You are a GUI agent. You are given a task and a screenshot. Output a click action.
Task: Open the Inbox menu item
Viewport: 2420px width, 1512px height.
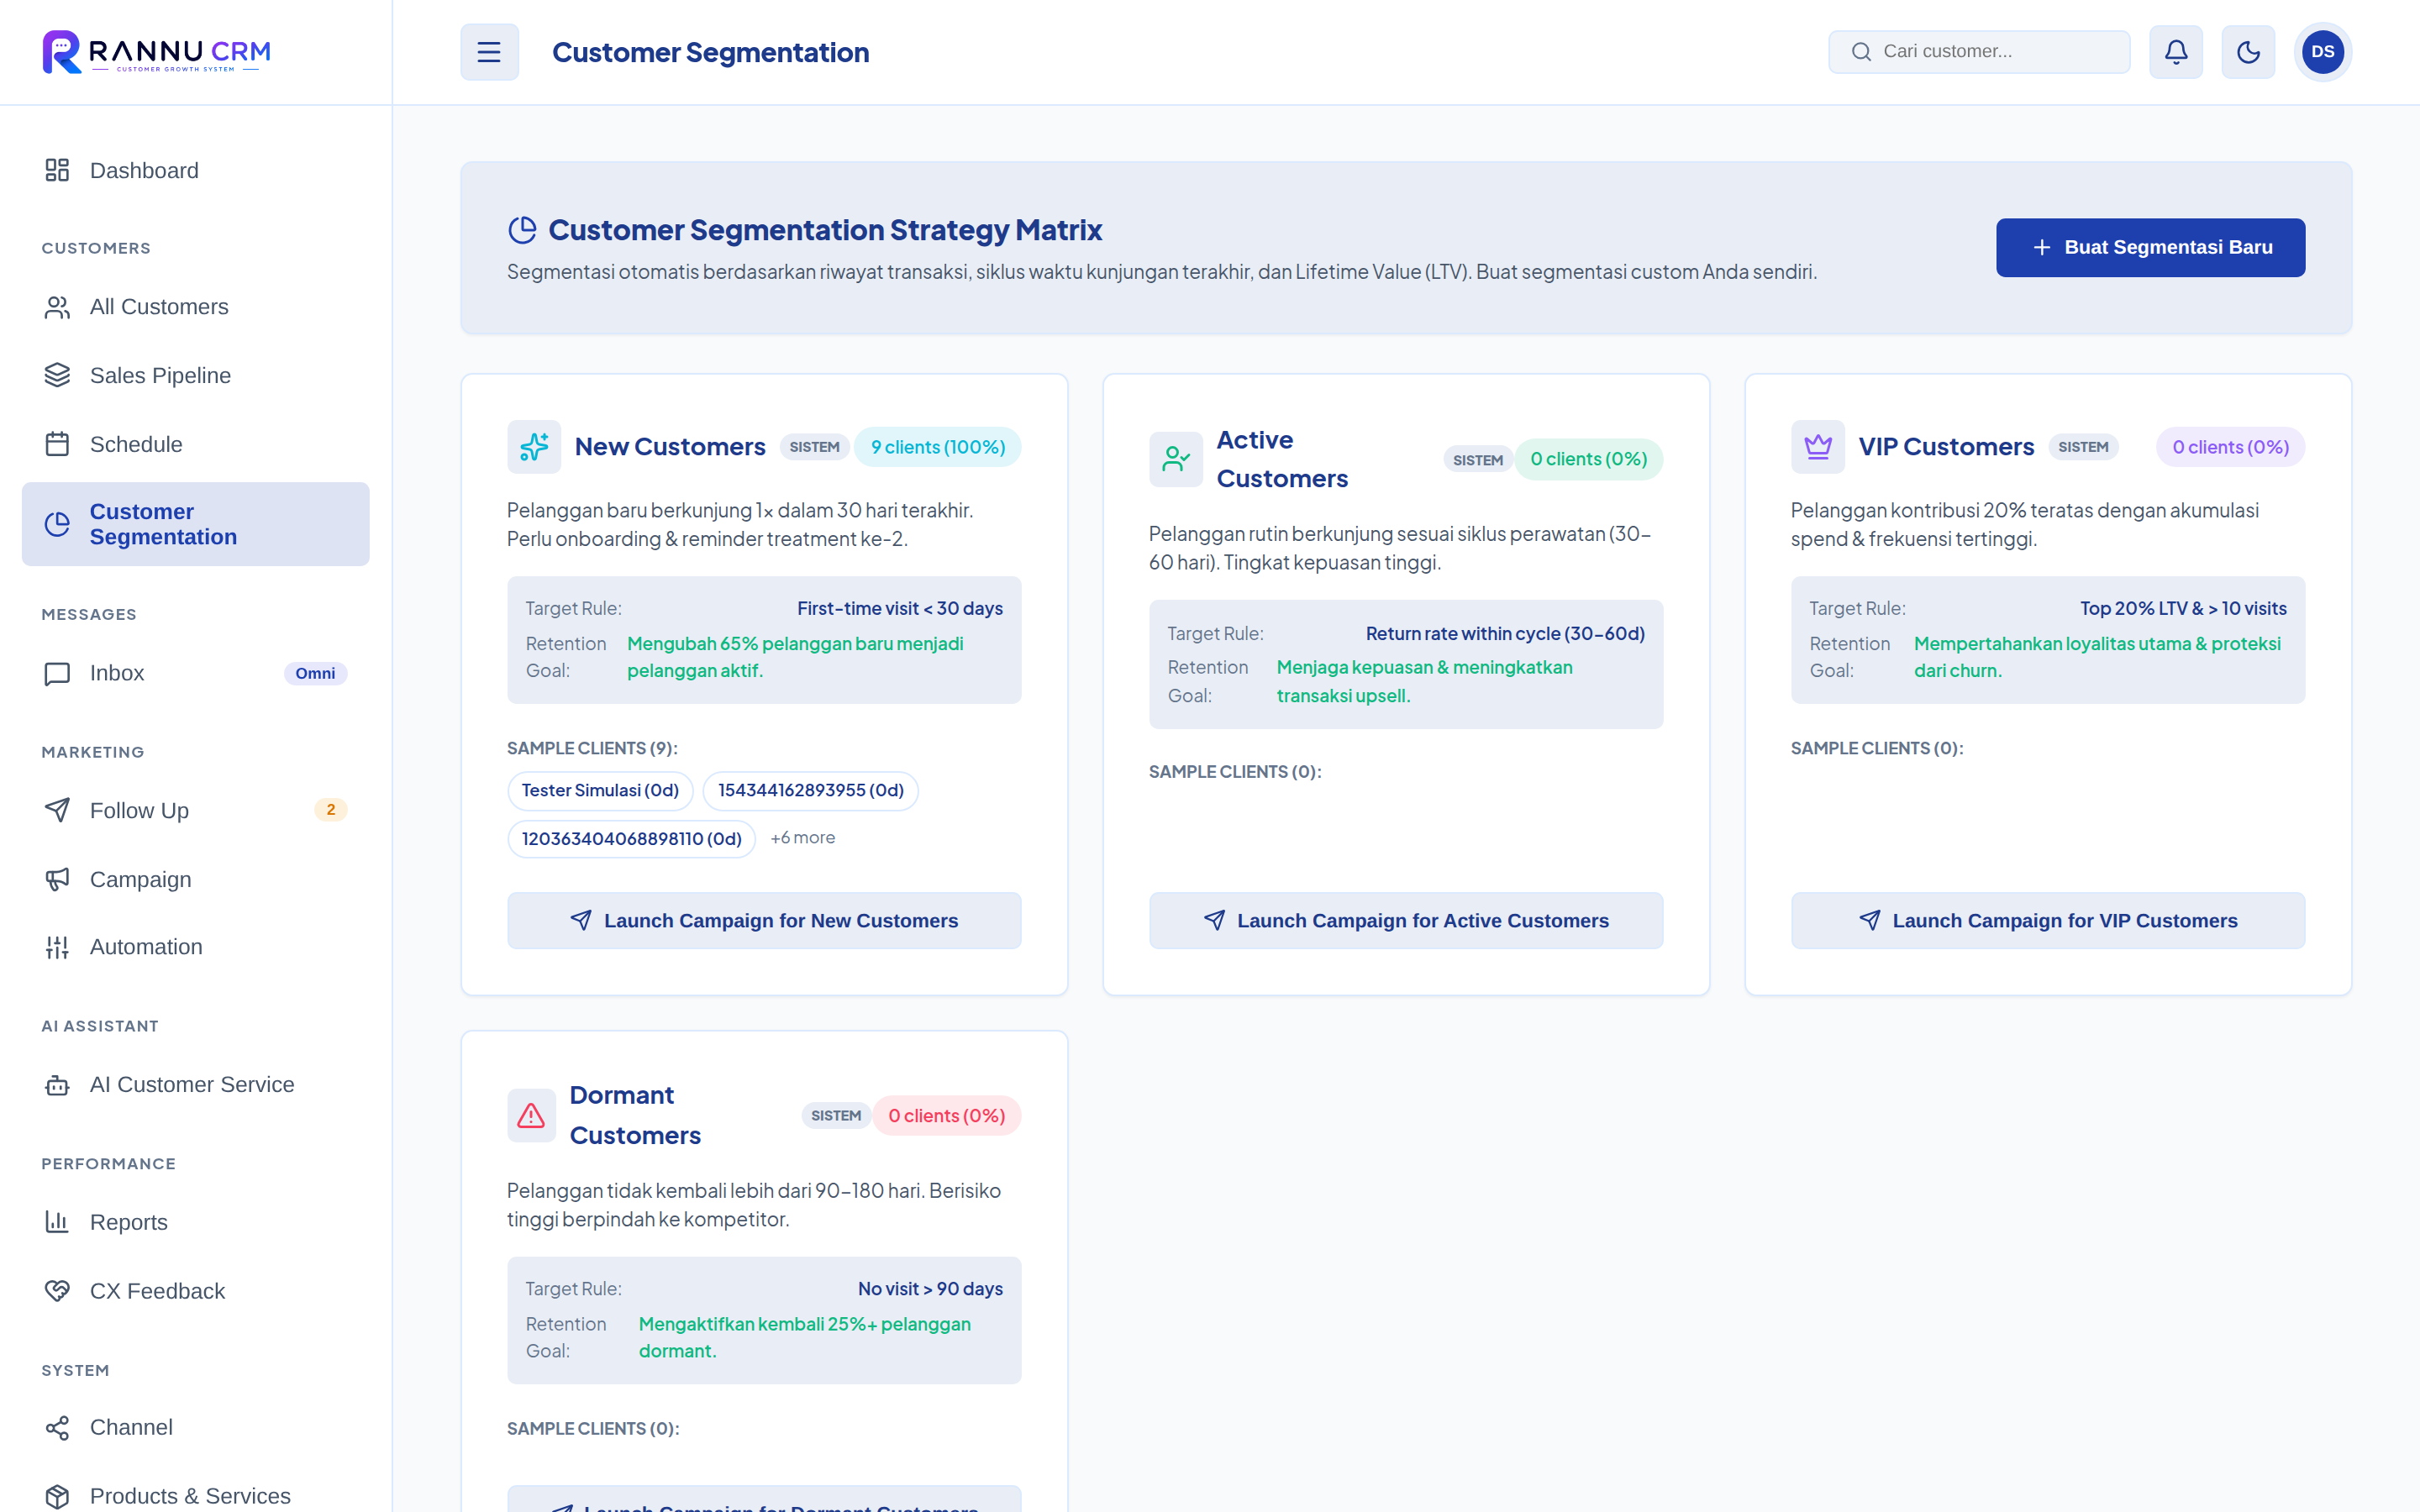coord(195,673)
